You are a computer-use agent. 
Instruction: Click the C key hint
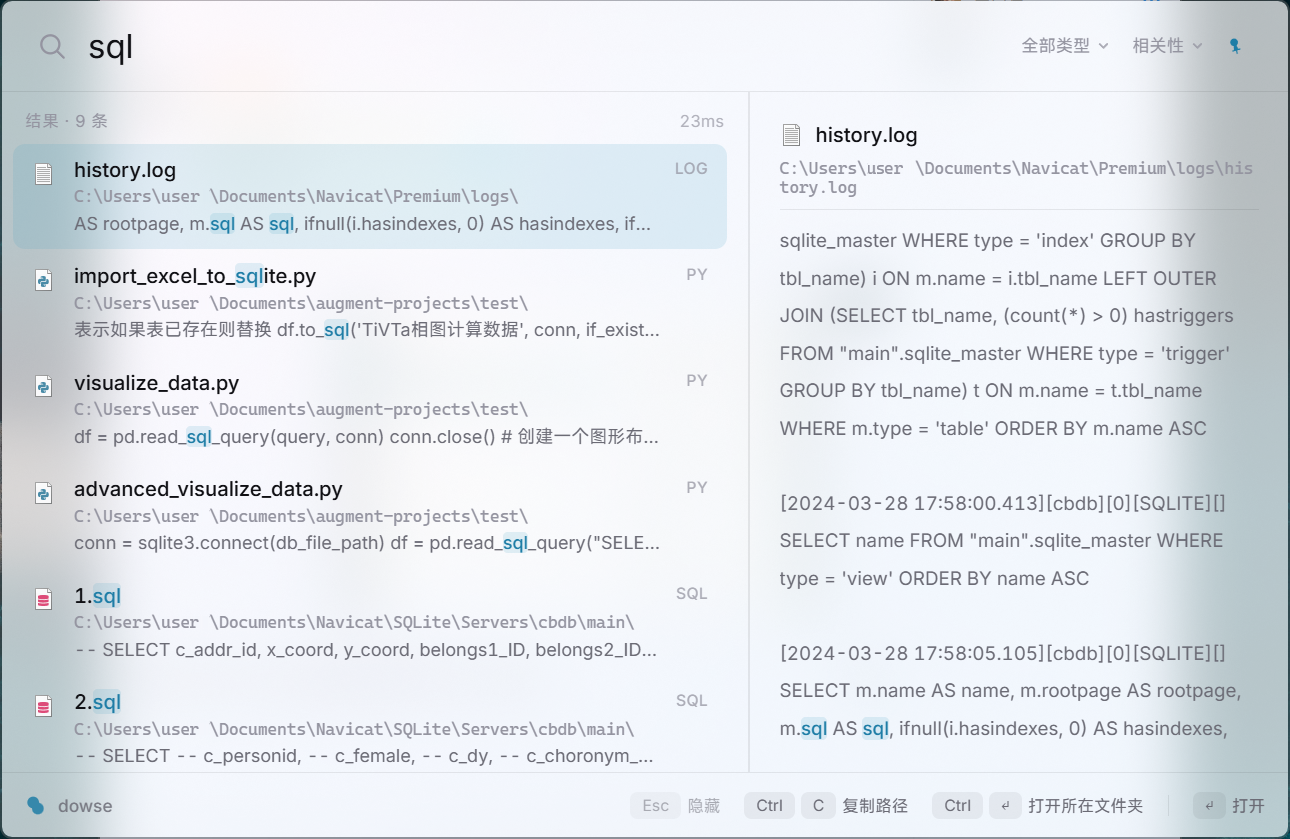[817, 806]
